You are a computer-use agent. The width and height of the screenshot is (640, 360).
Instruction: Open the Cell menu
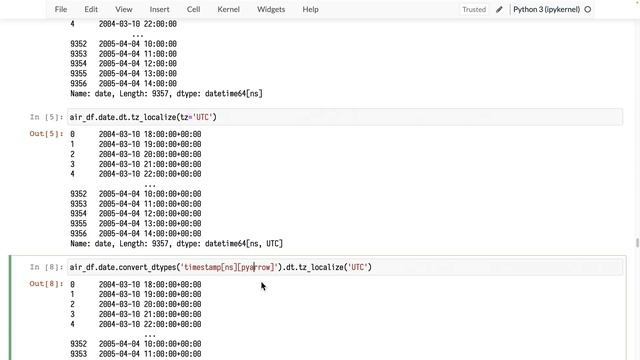(x=193, y=9)
